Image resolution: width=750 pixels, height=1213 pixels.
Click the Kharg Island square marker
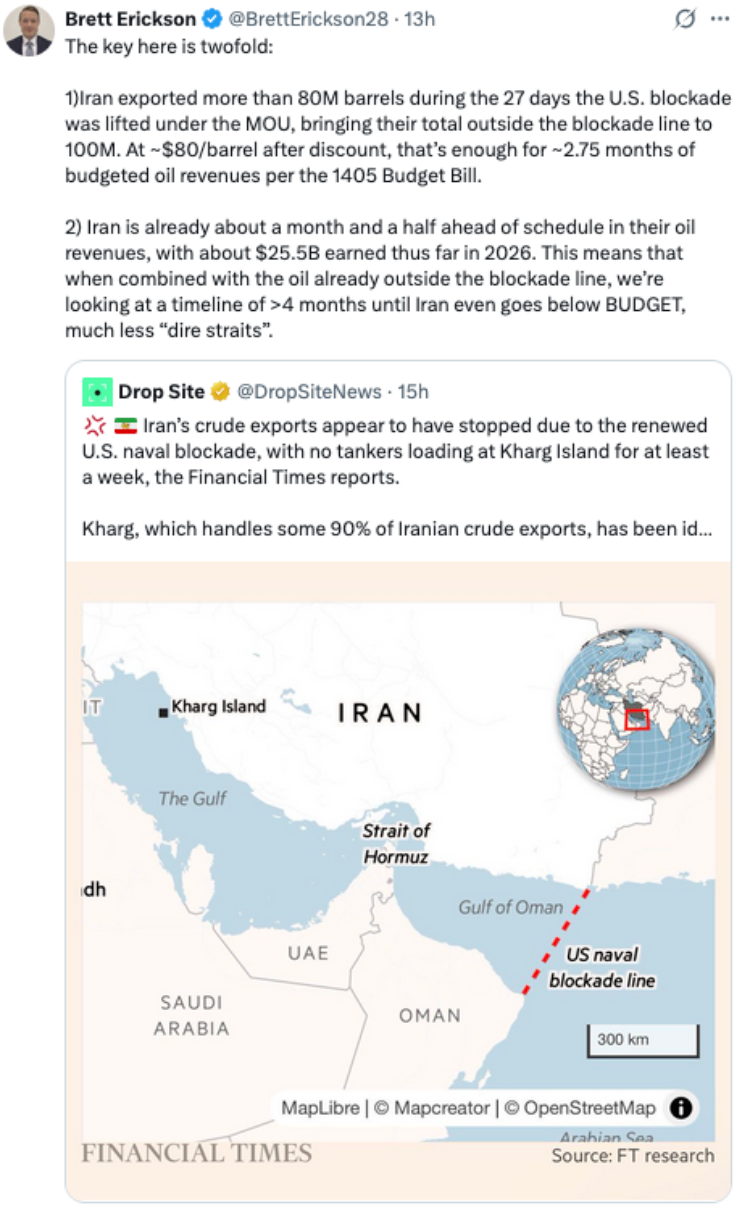coord(163,712)
